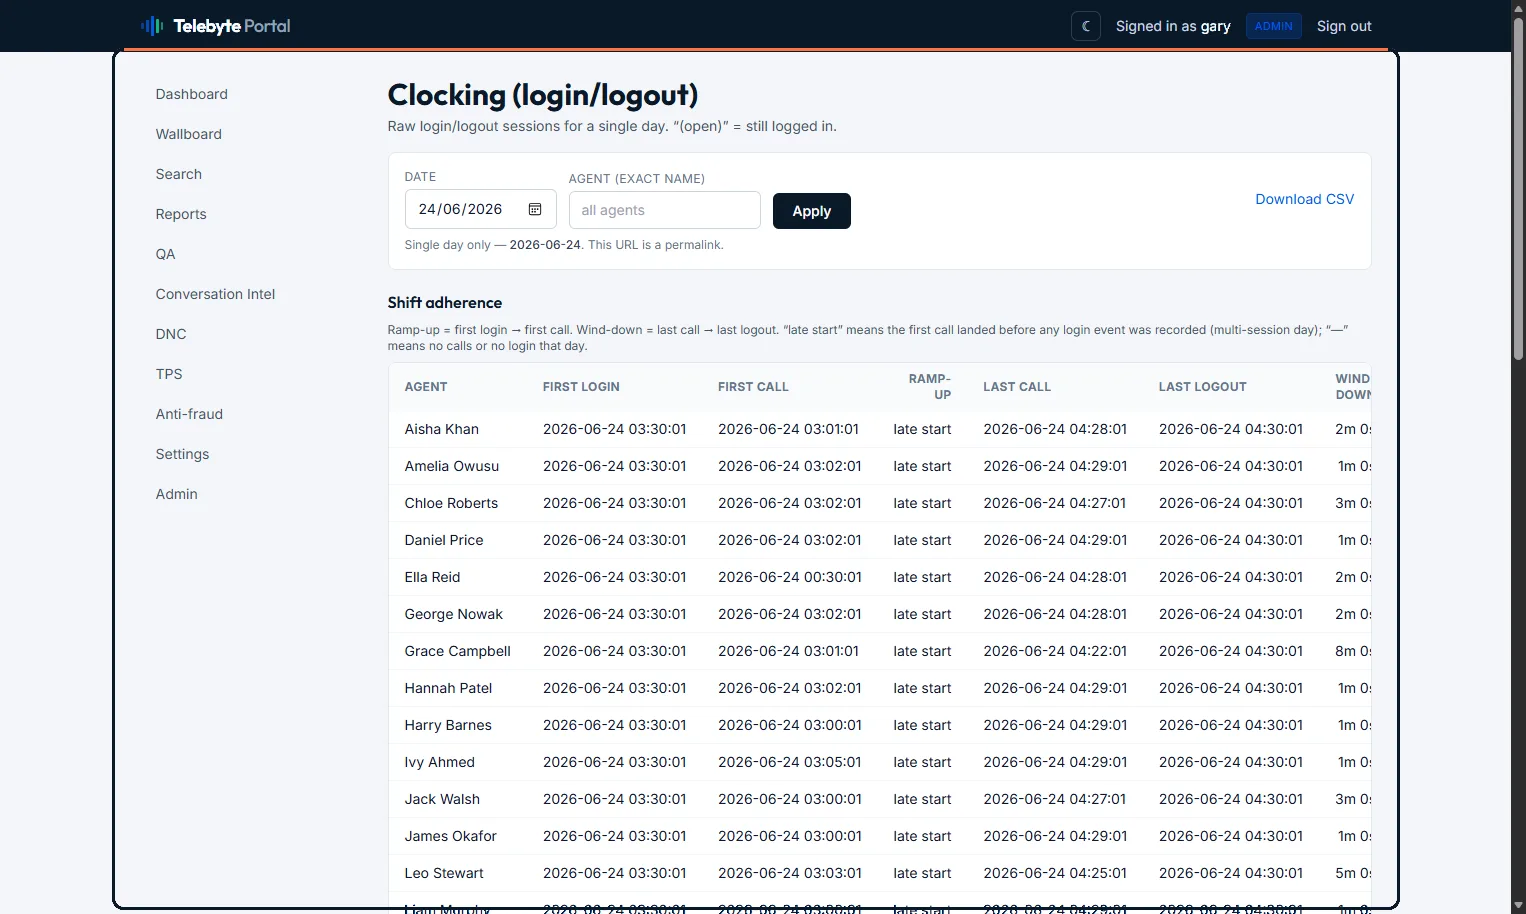Go to the TPS section
Screen dimensions: 1526x914
(169, 374)
